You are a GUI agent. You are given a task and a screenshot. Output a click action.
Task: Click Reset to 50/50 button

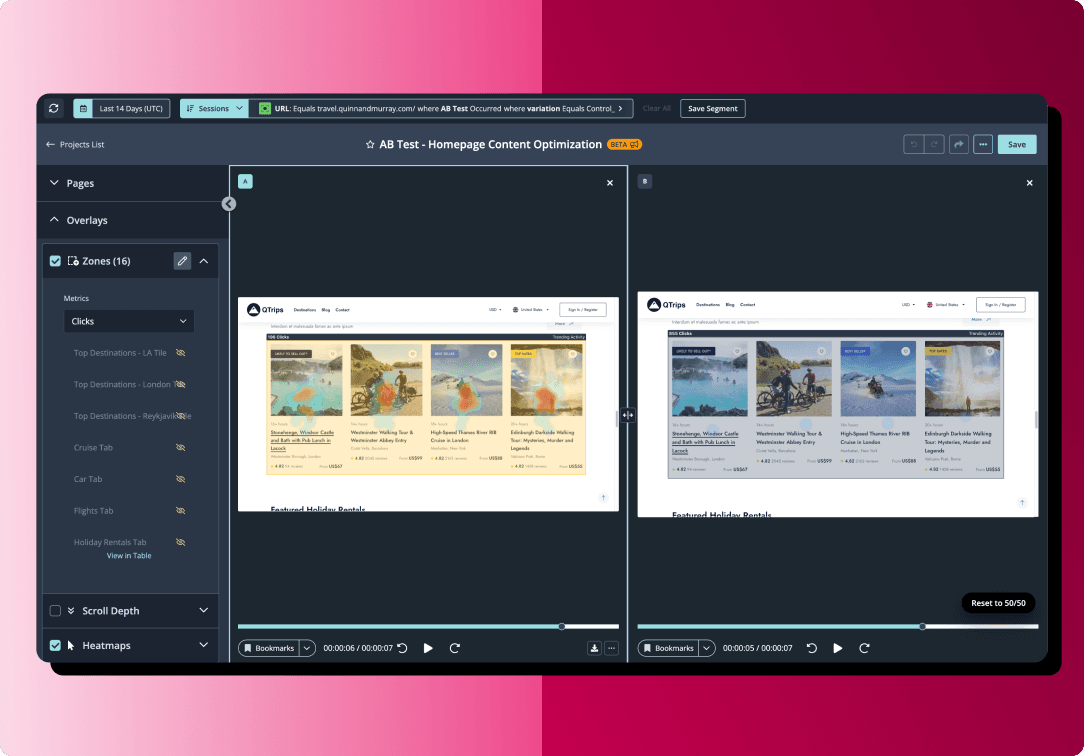pos(998,603)
